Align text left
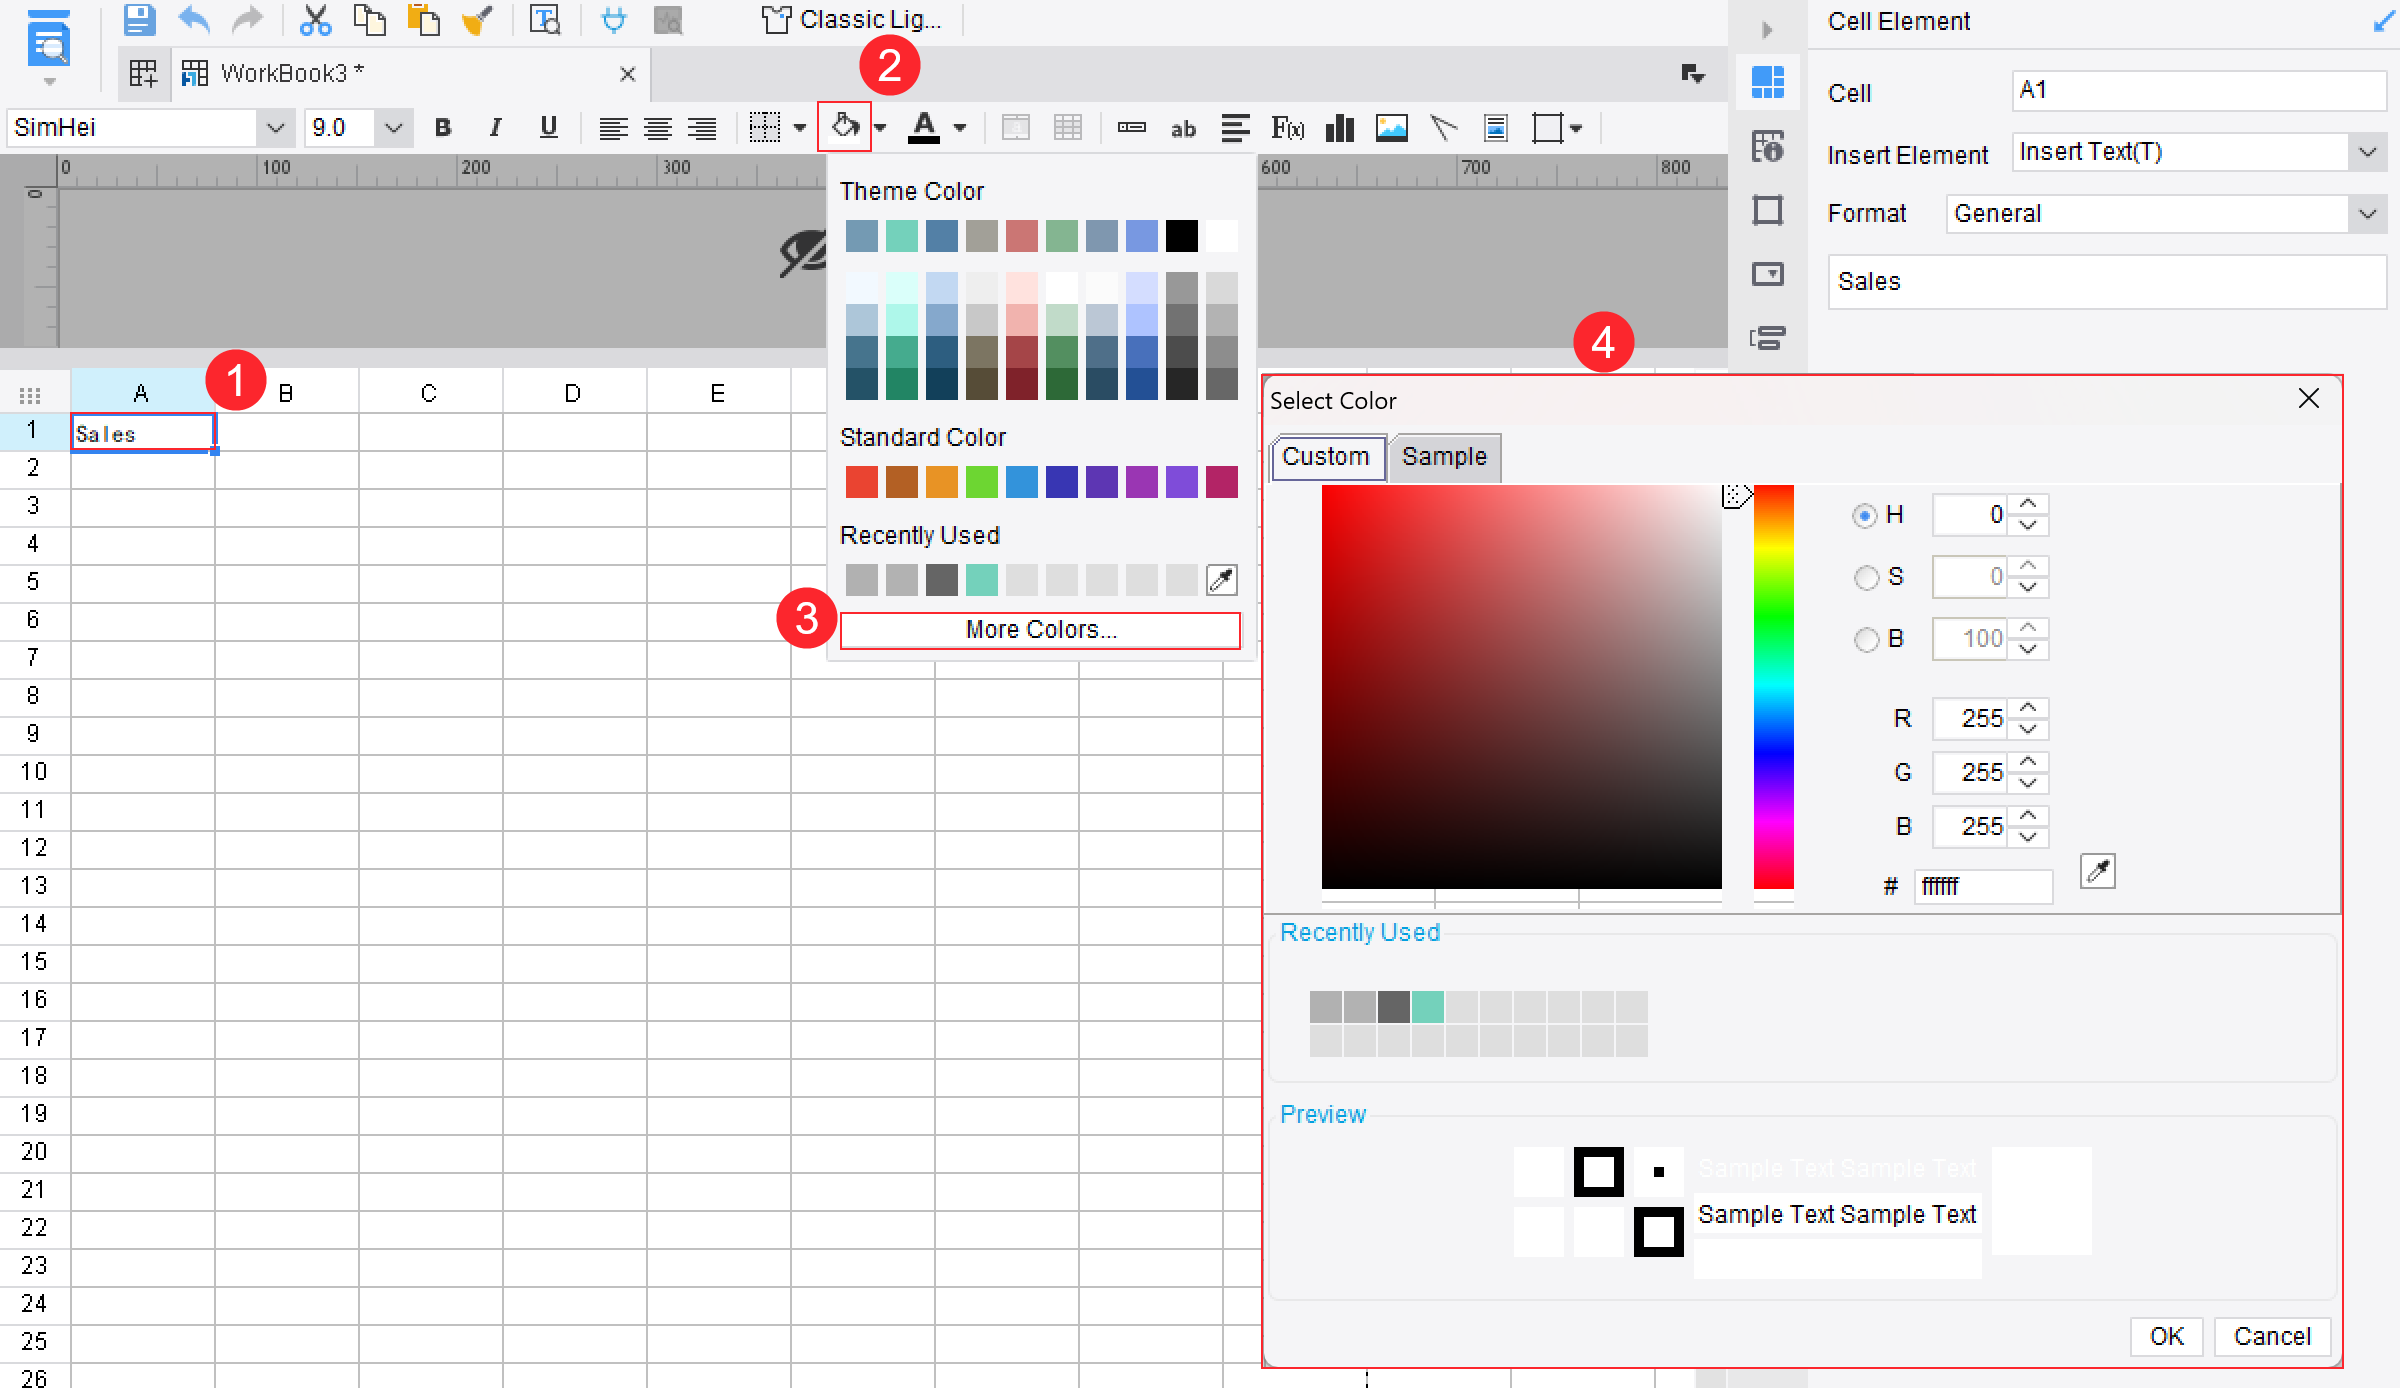 pos(613,128)
